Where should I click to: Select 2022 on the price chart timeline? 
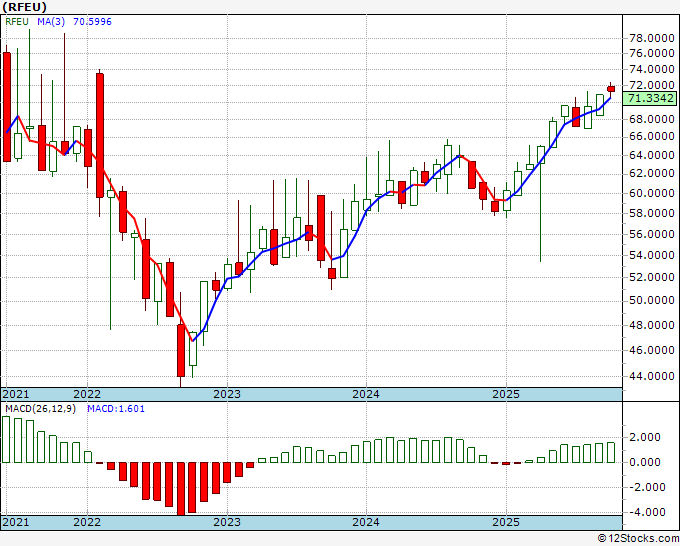[87, 394]
